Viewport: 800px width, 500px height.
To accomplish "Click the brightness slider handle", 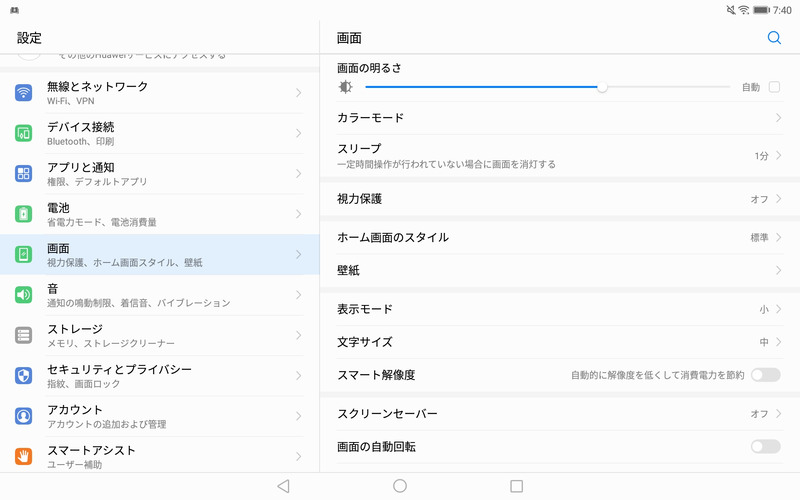I will (602, 87).
